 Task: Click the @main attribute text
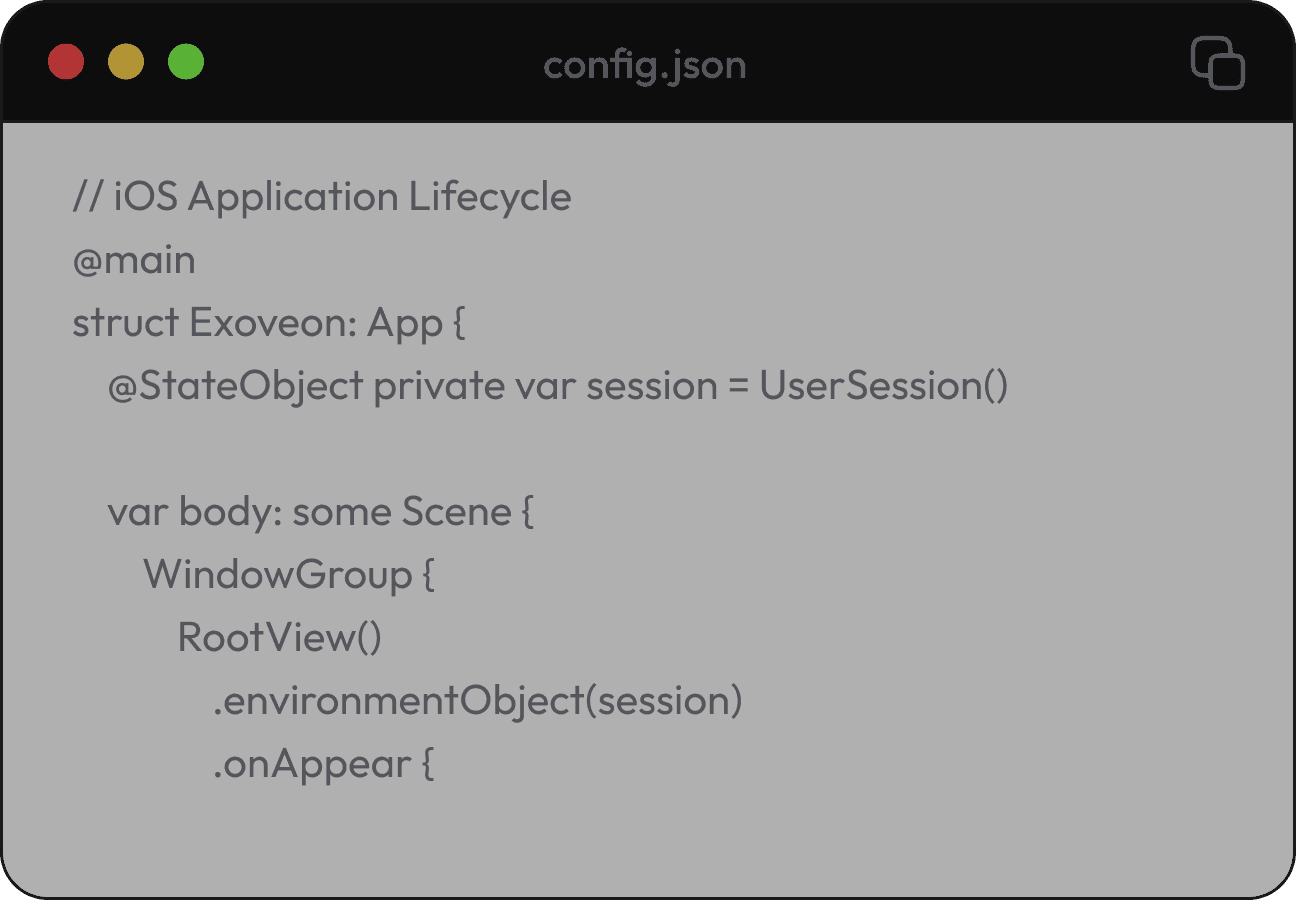pyautogui.click(x=133, y=260)
